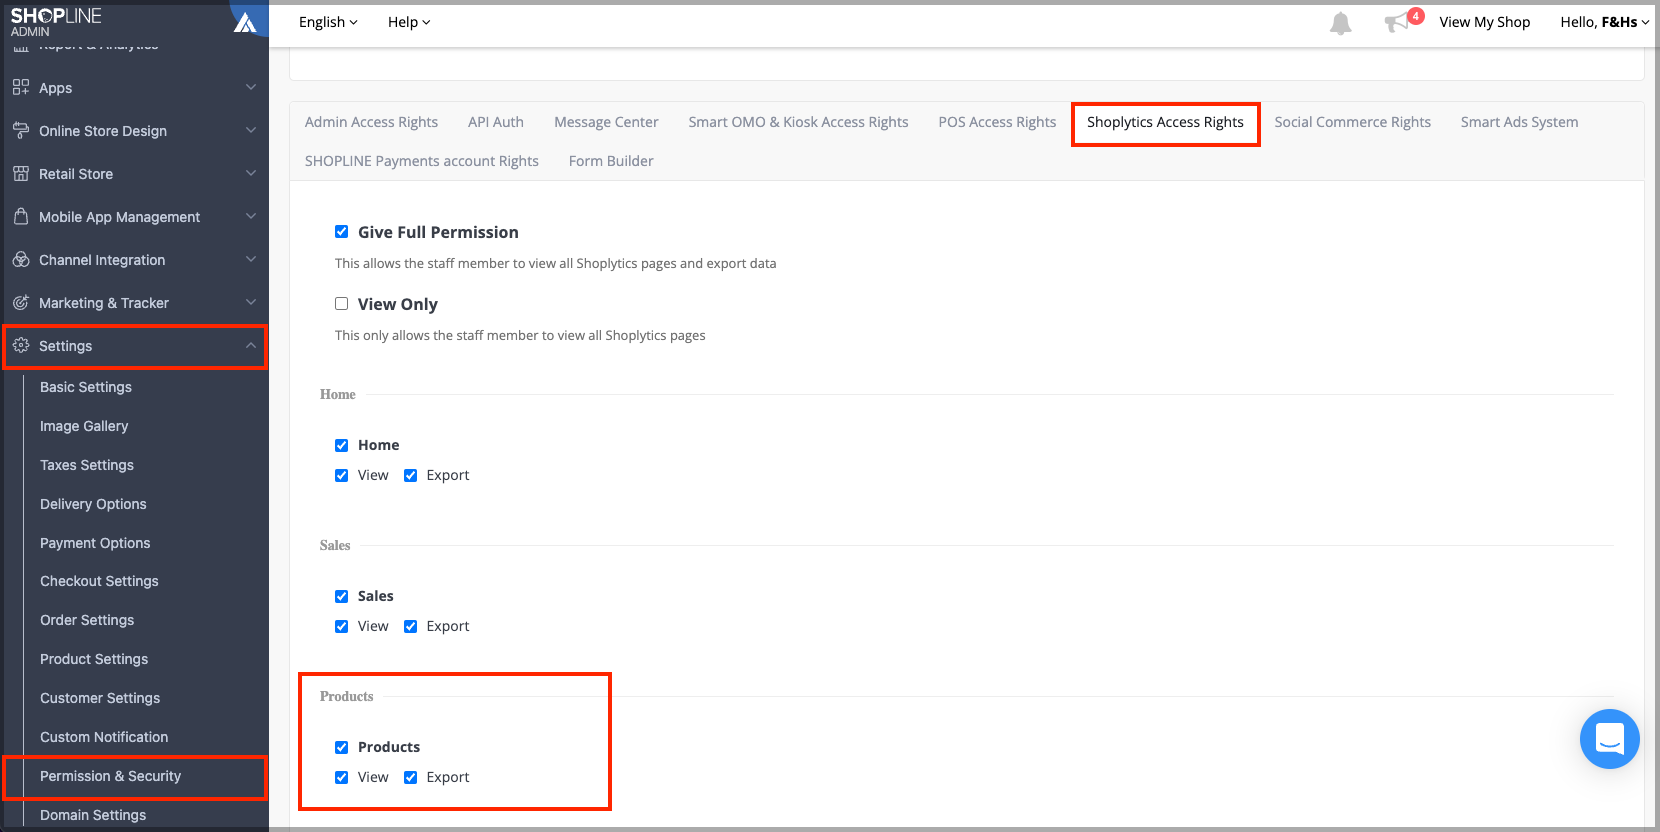Expand Mobile App Management chevron

tap(251, 216)
